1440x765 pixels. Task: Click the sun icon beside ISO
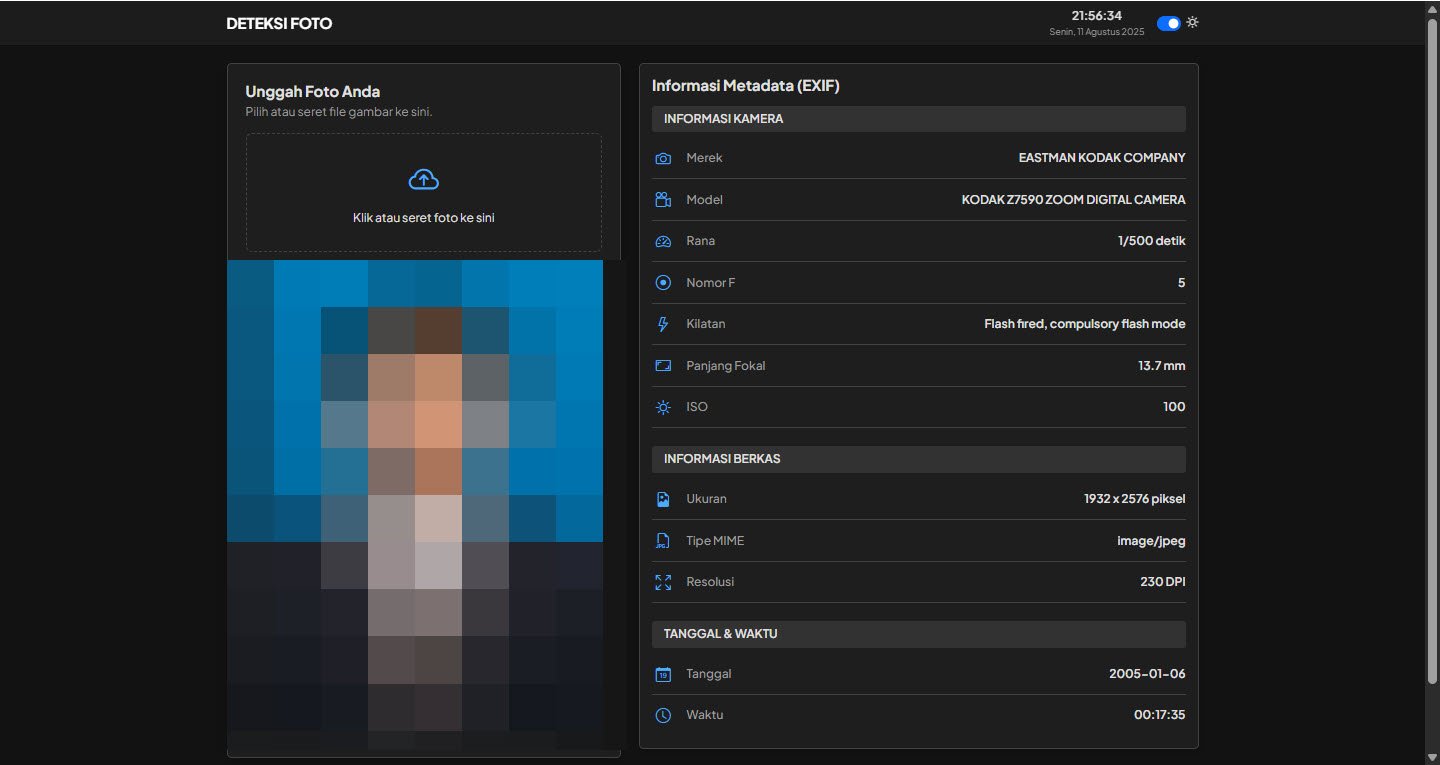(x=663, y=407)
